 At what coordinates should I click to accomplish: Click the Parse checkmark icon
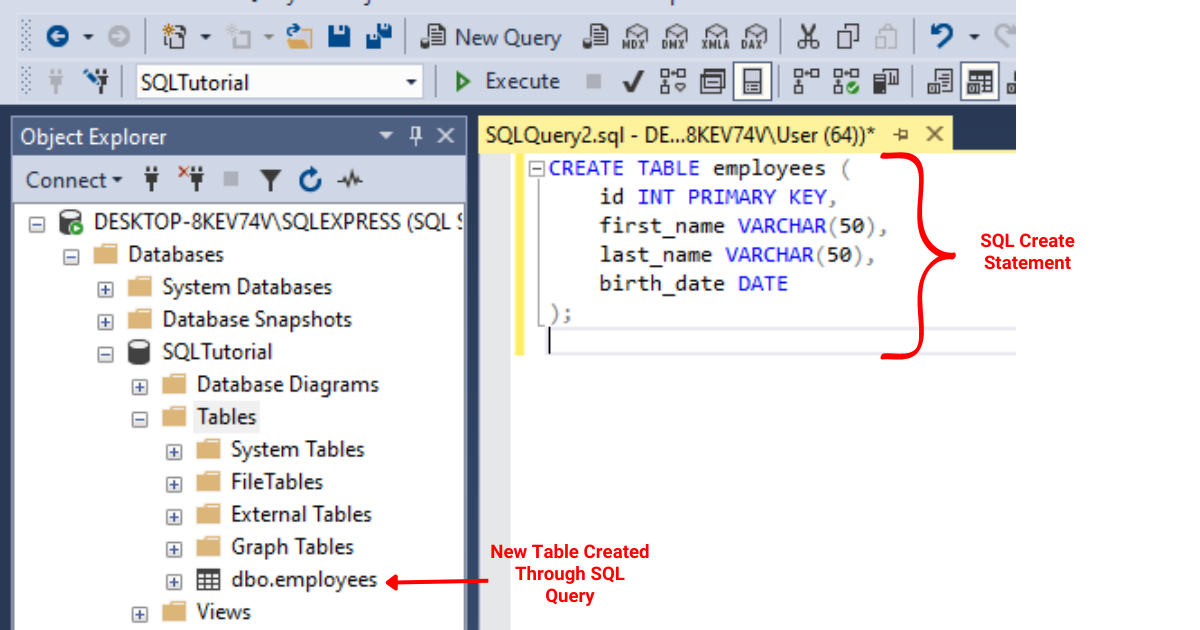pos(632,82)
